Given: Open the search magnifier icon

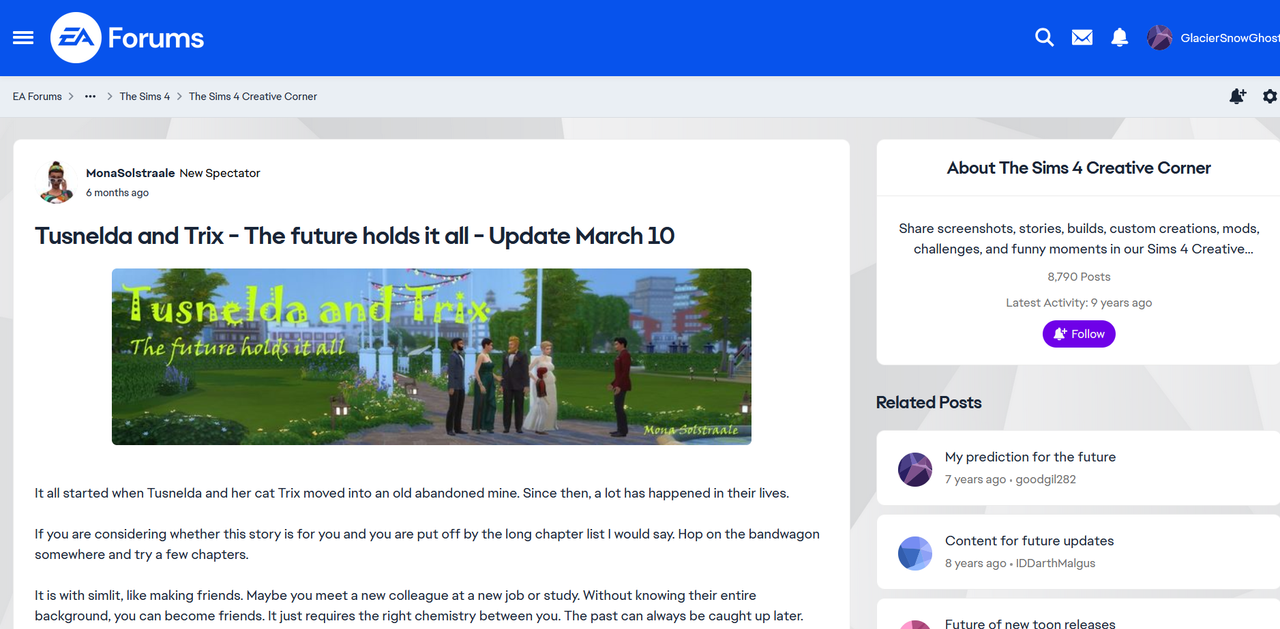Looking at the screenshot, I should pos(1044,37).
